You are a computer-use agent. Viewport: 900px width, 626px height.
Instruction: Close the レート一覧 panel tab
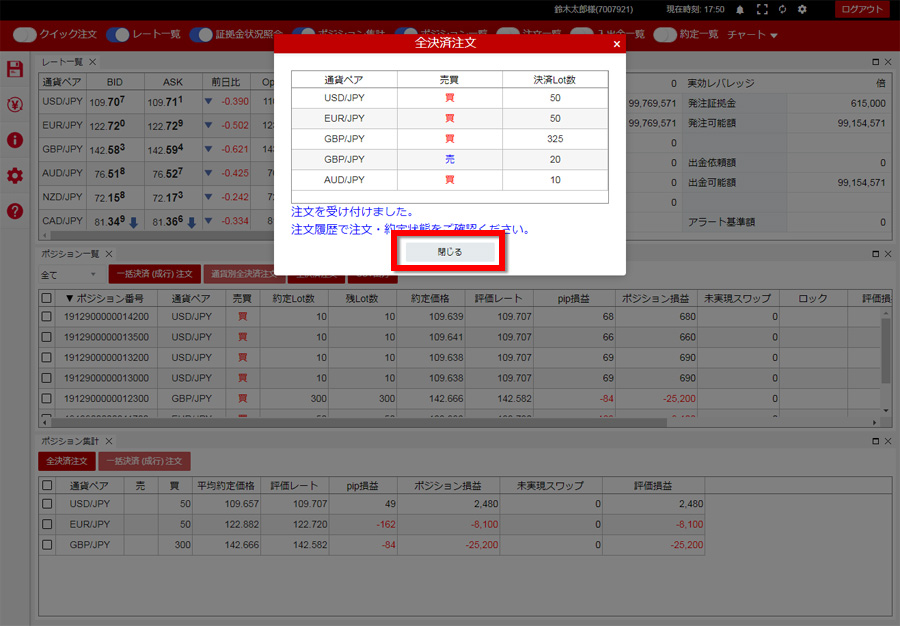coord(92,62)
